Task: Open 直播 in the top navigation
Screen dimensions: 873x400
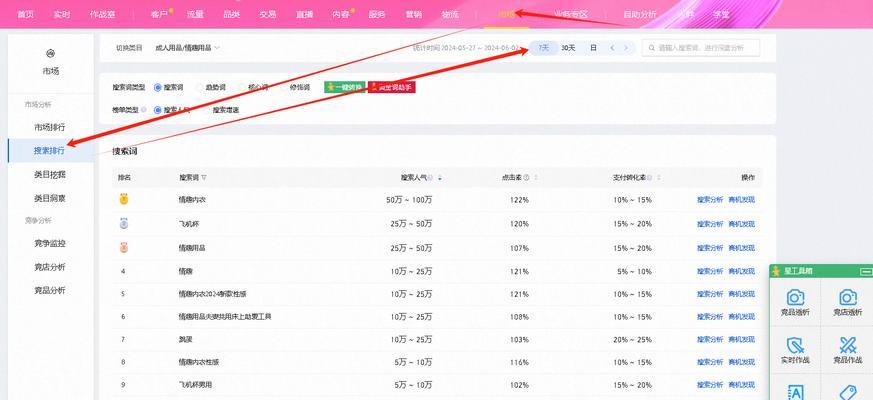Action: click(305, 14)
